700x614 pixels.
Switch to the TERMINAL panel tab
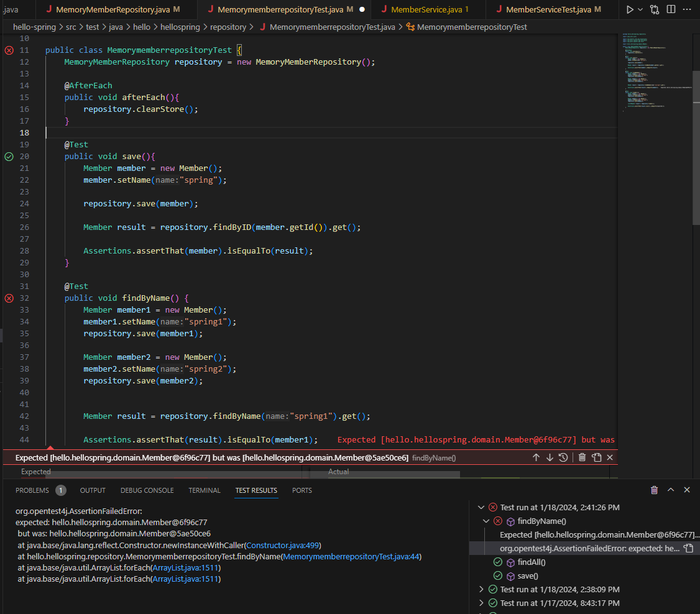coord(204,490)
